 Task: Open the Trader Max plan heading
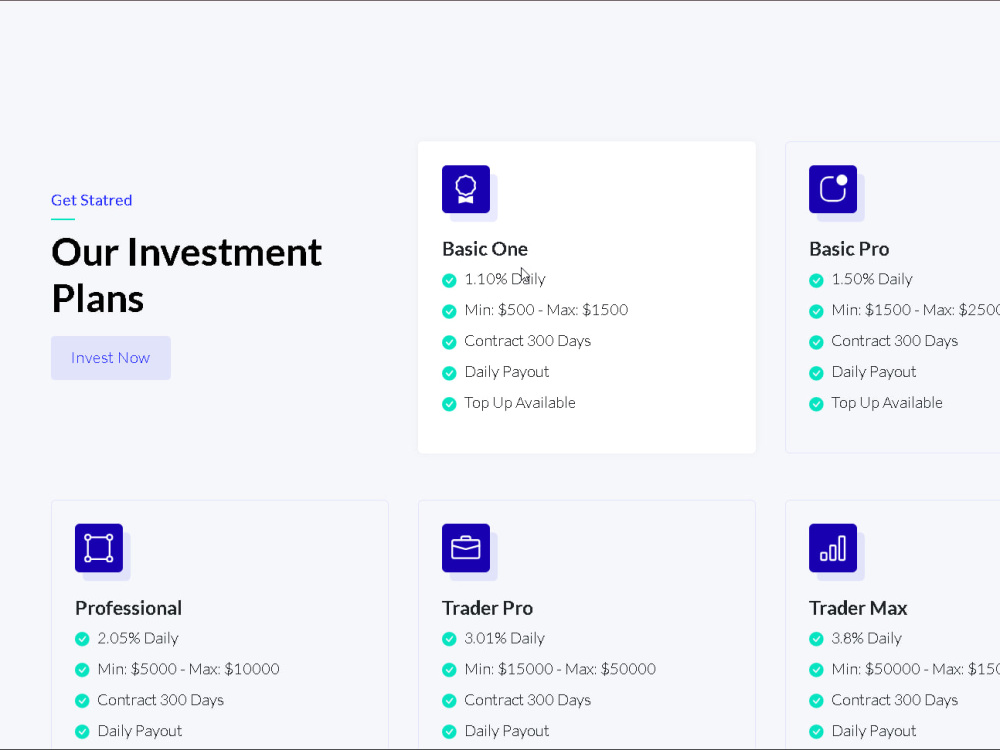858,608
